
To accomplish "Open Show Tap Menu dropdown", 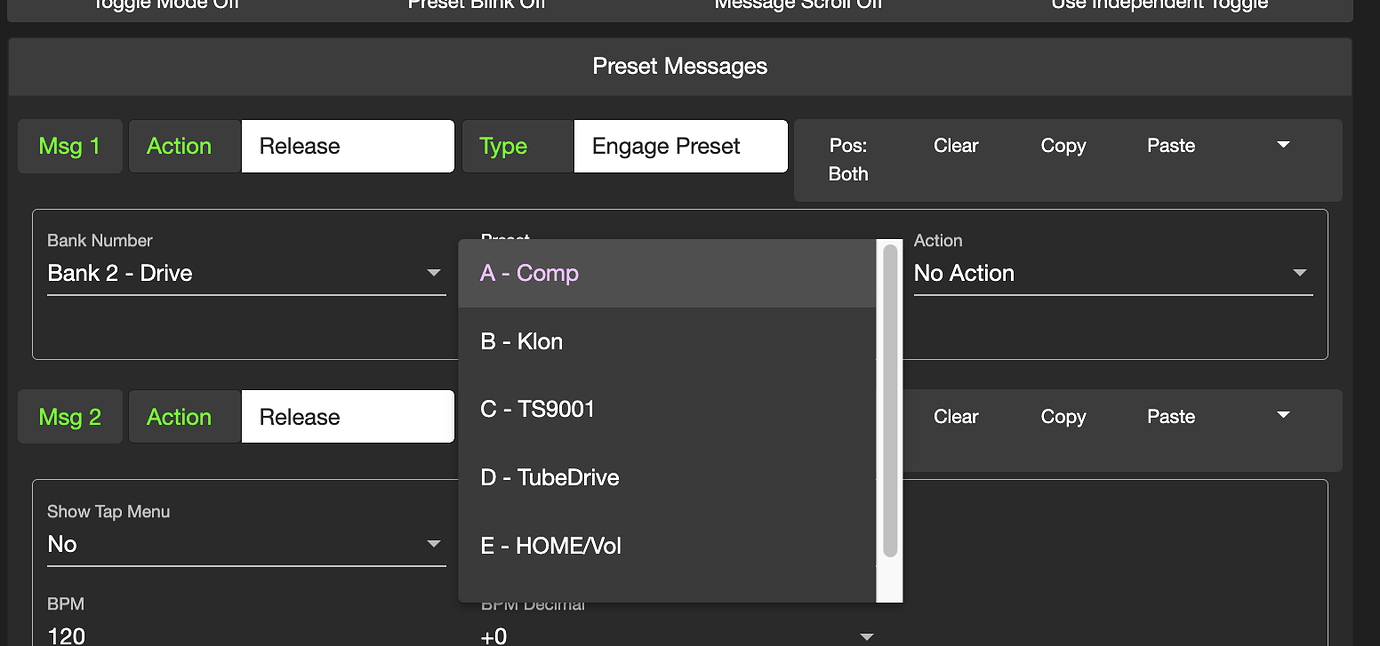I will [434, 544].
